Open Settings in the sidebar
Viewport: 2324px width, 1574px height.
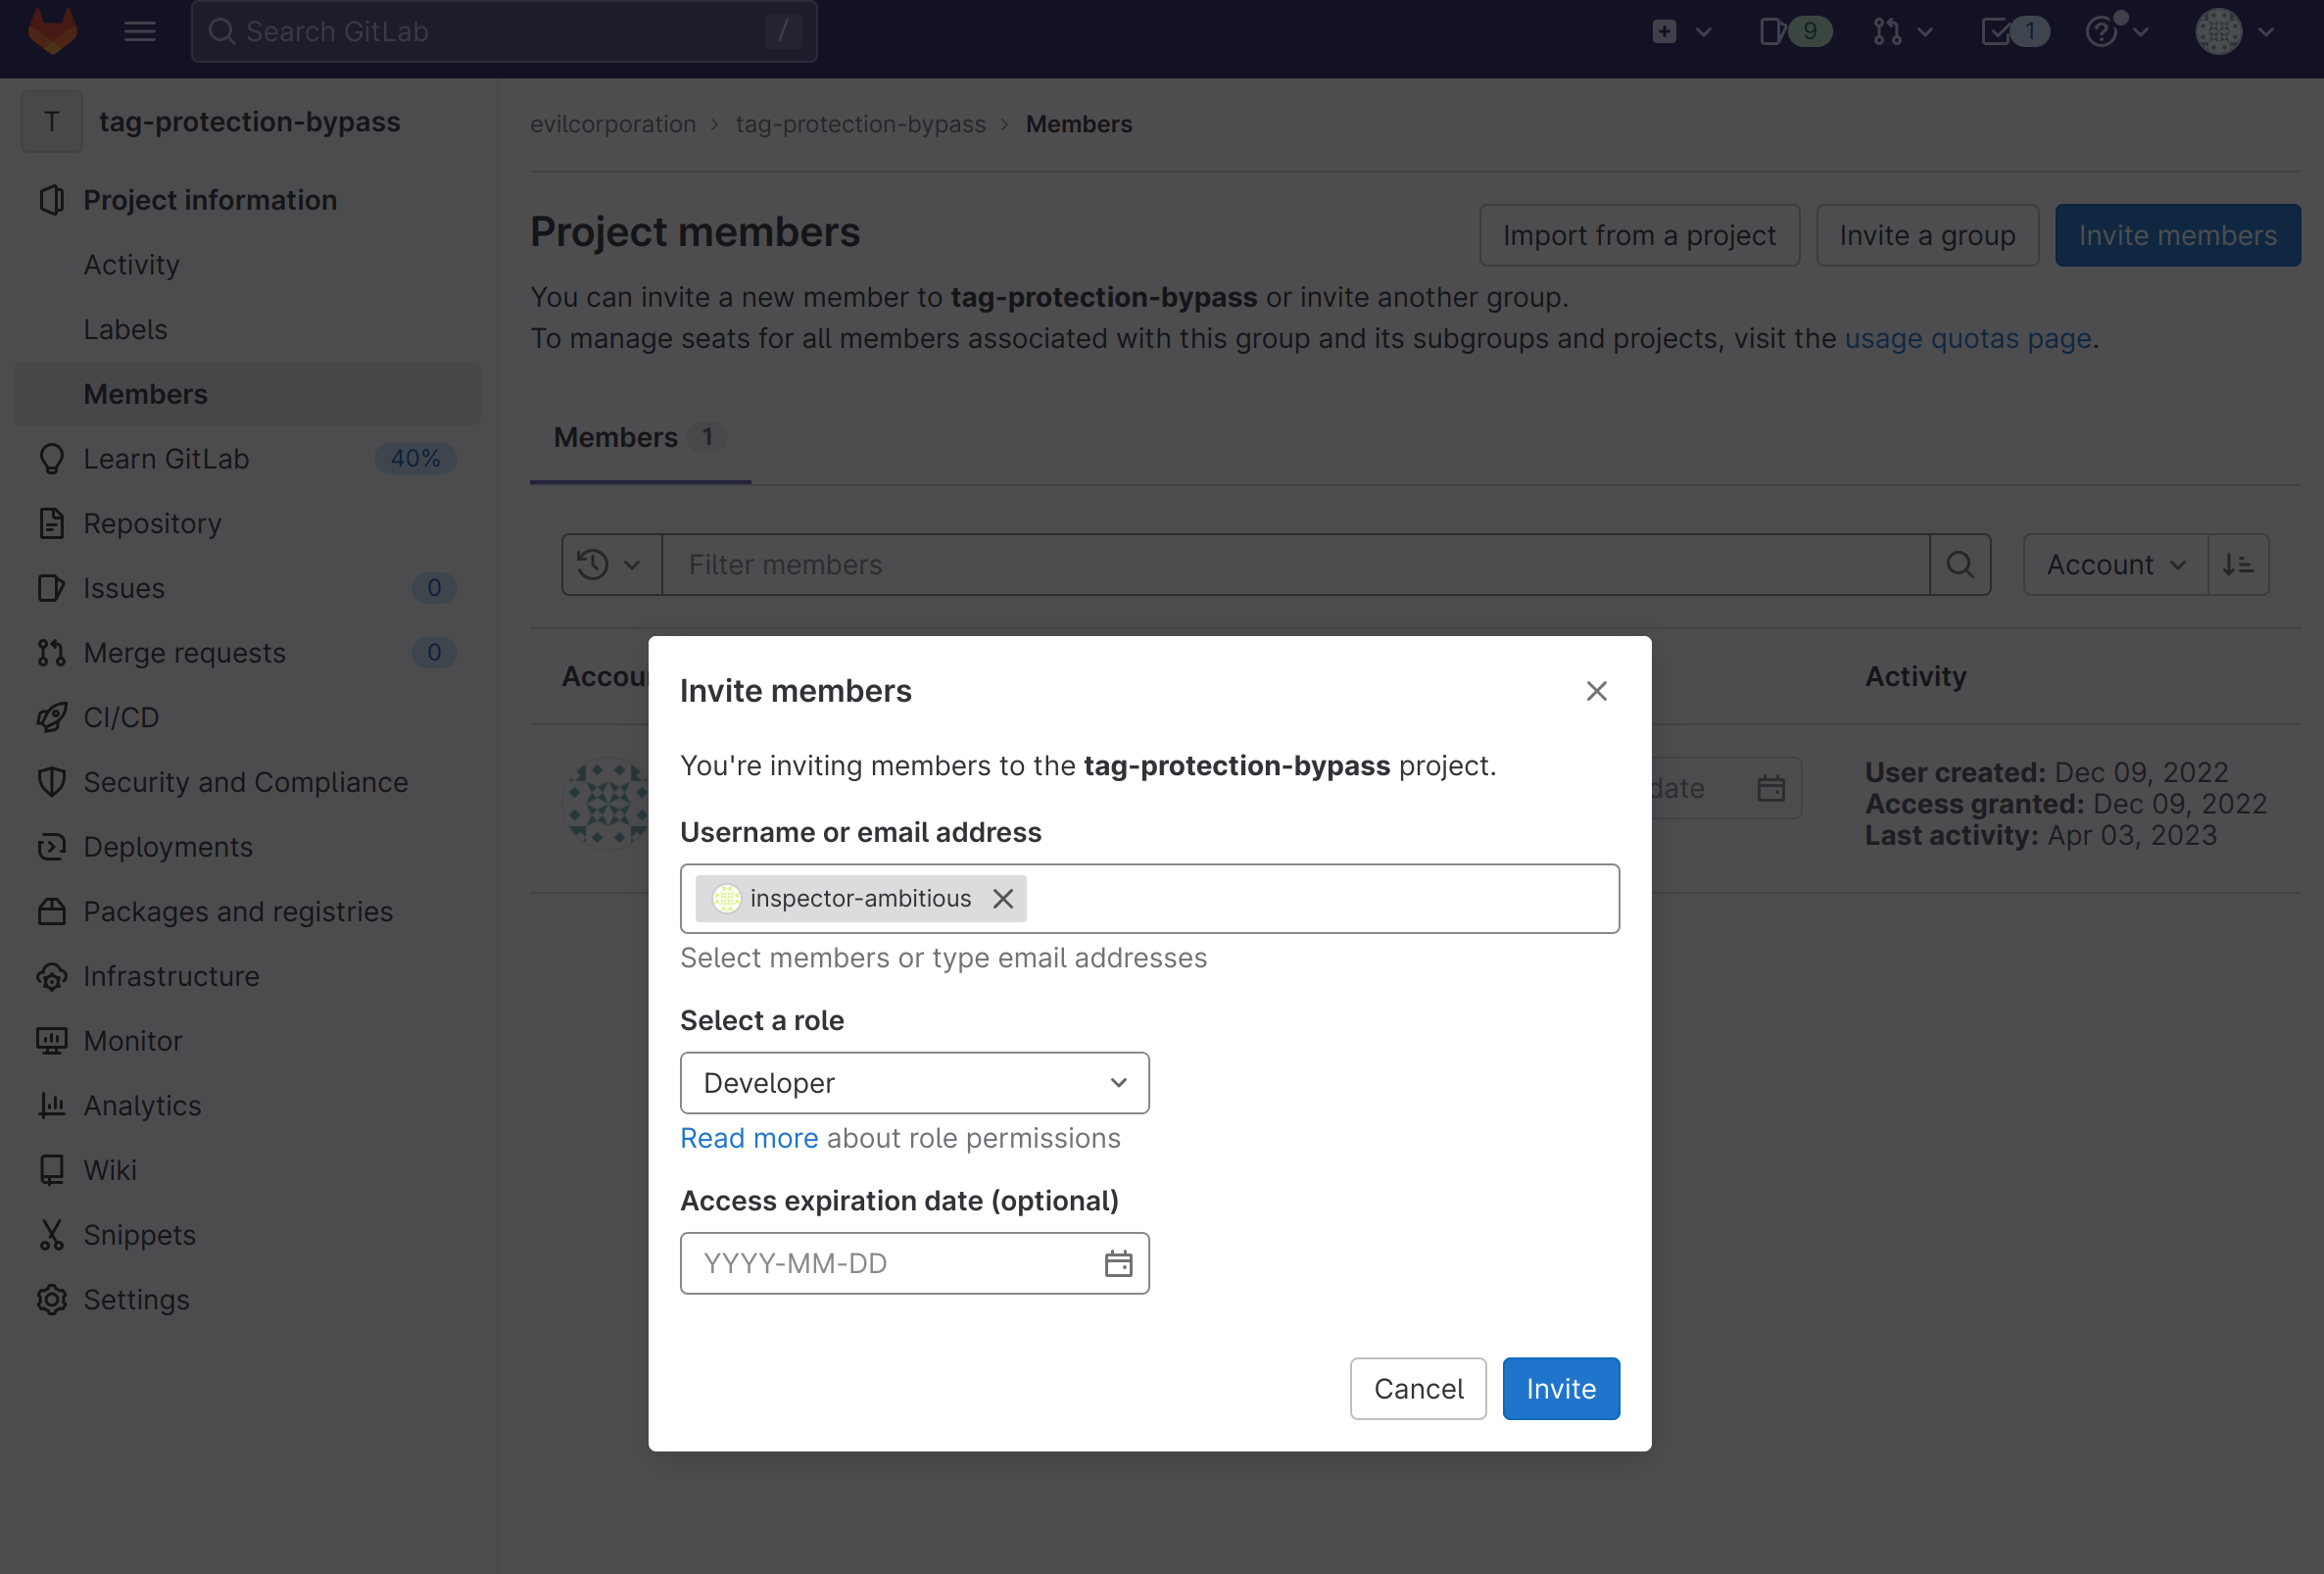pyautogui.click(x=136, y=1299)
